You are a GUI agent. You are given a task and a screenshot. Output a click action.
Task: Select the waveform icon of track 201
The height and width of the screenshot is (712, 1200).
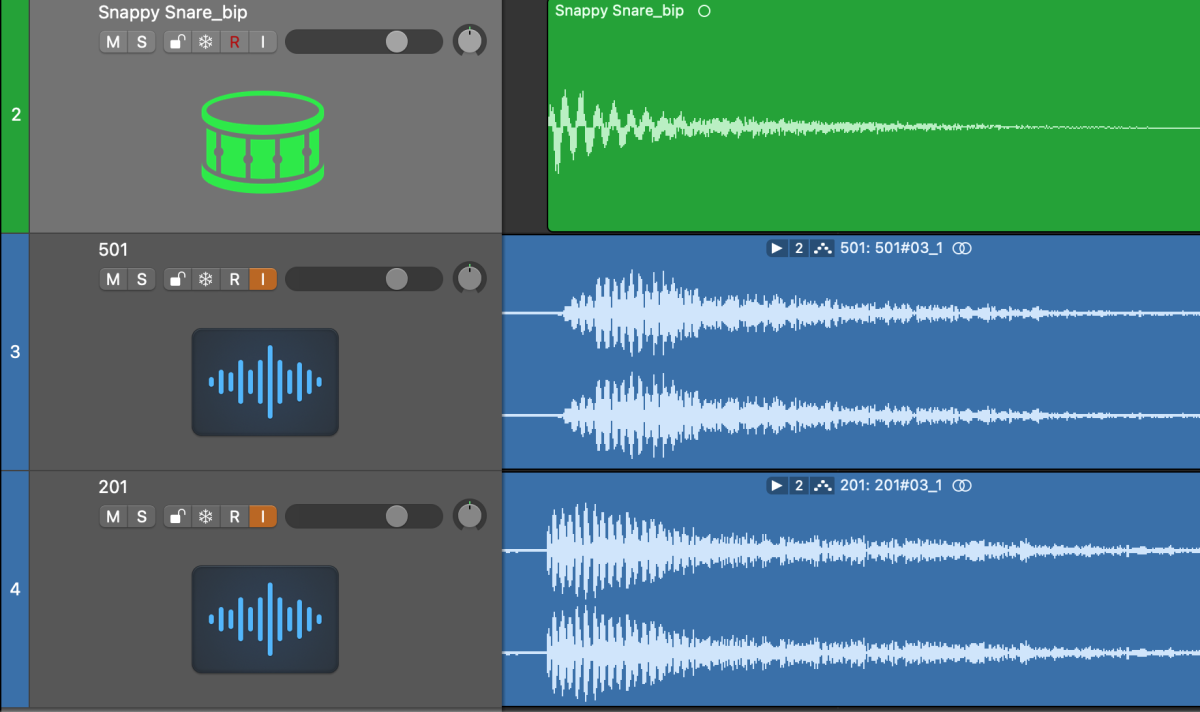265,619
